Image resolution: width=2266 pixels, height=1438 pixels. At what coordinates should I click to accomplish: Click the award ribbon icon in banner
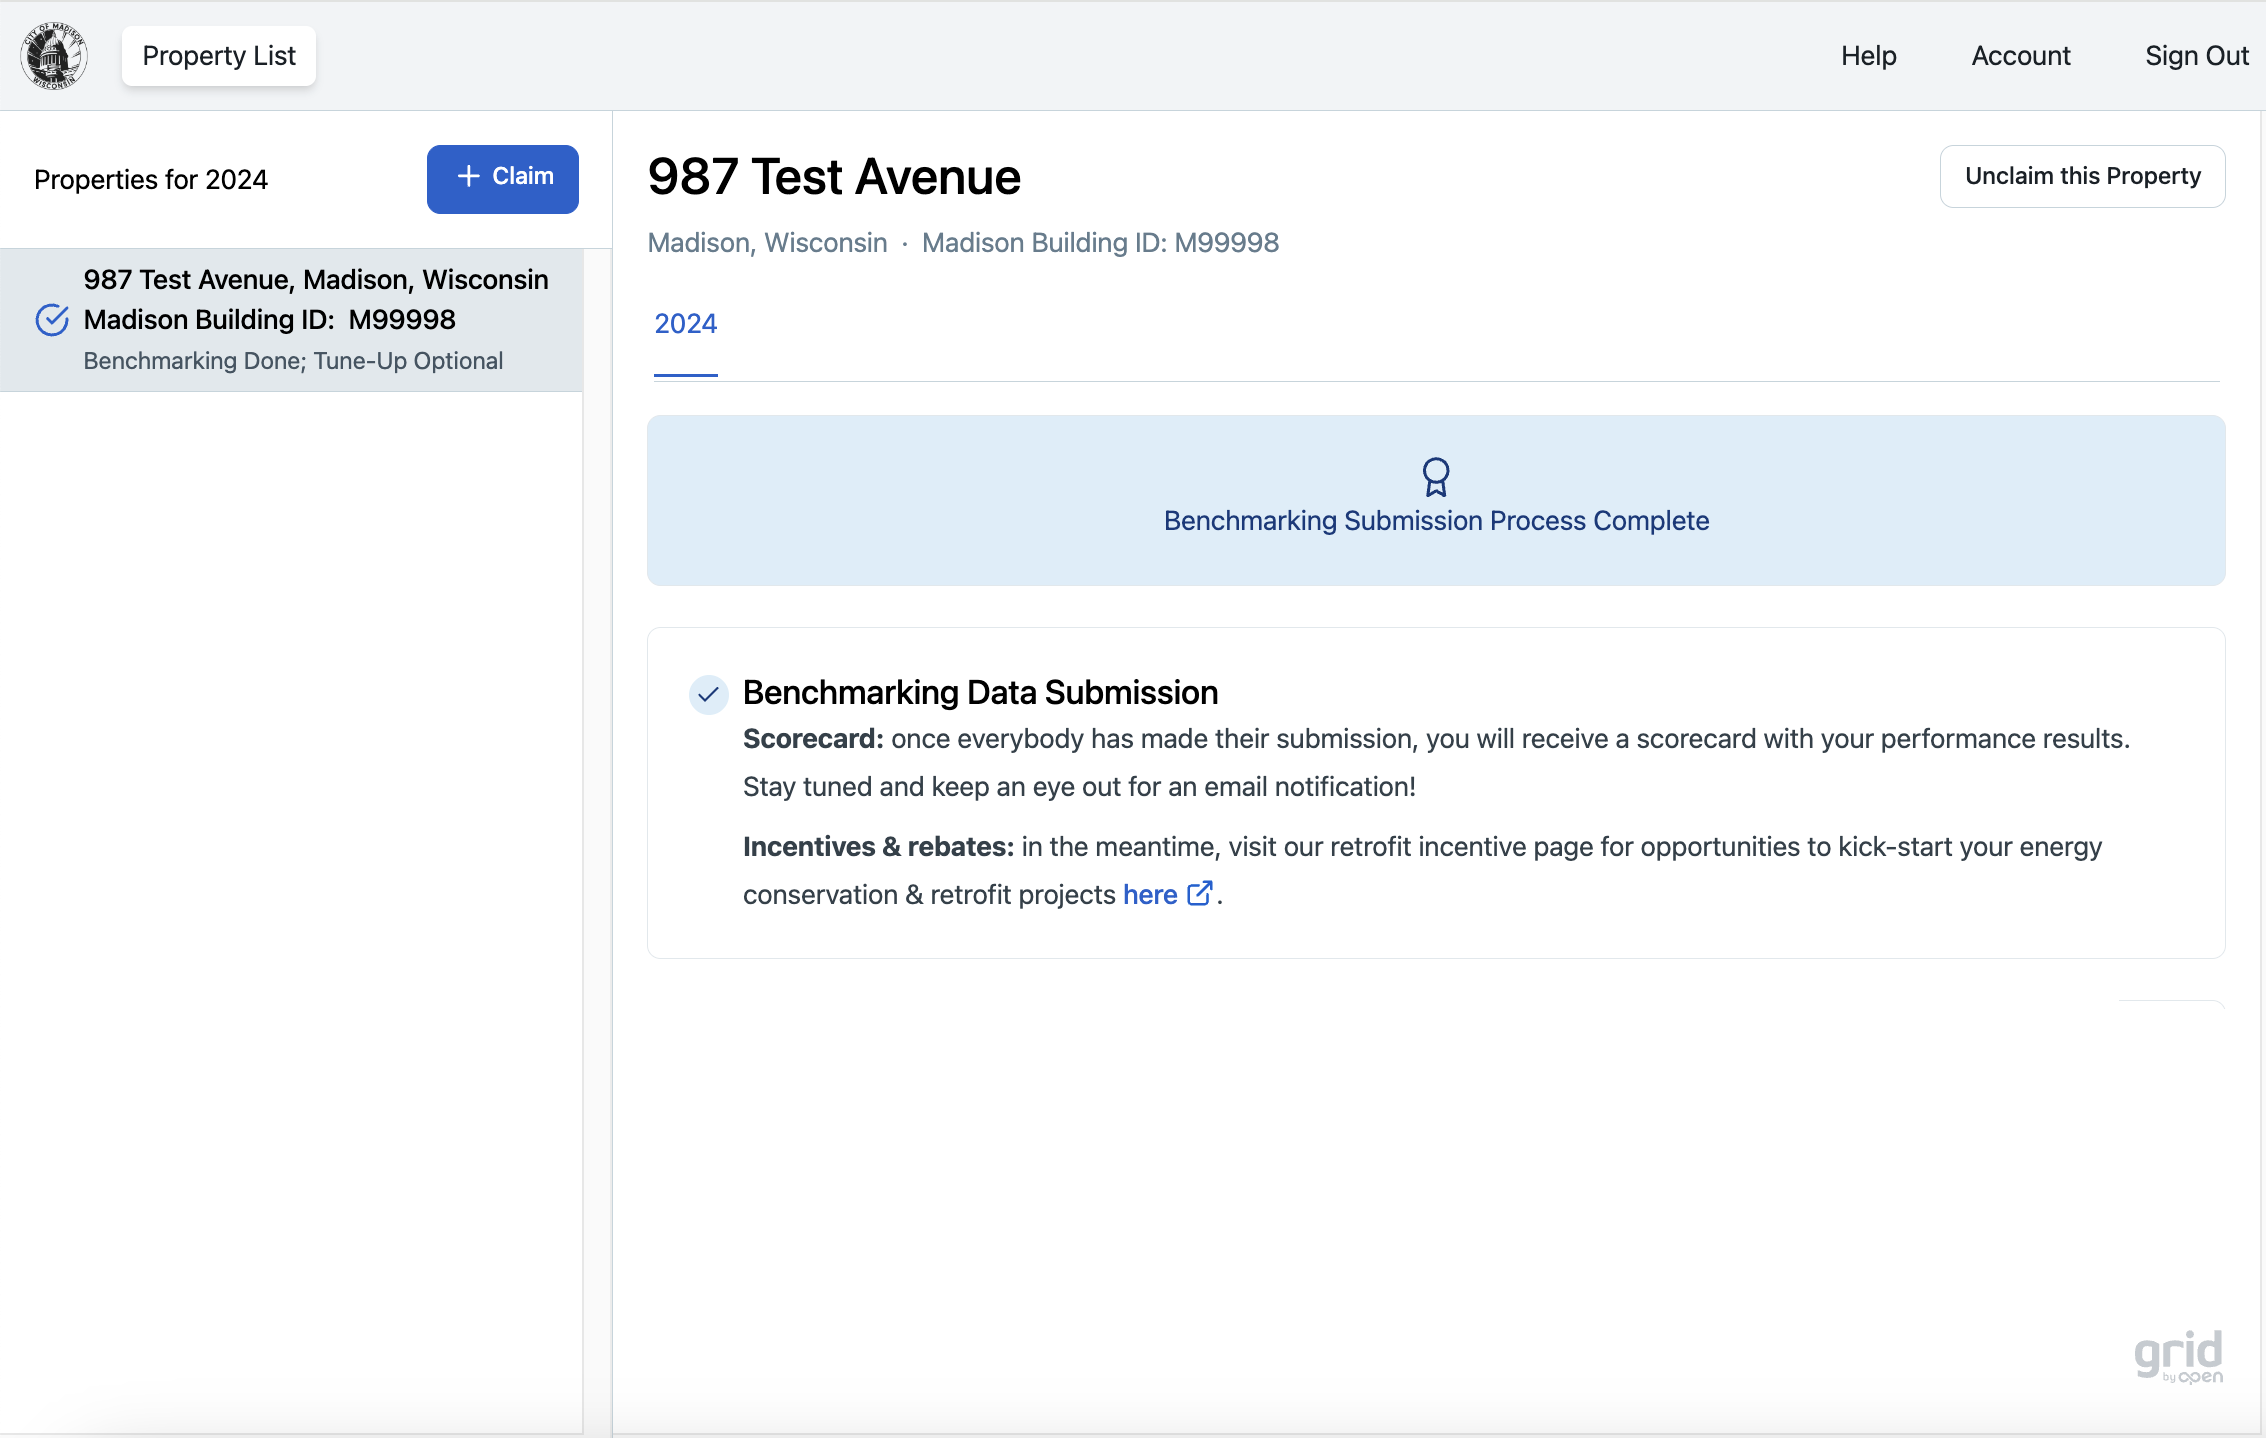[x=1436, y=477]
